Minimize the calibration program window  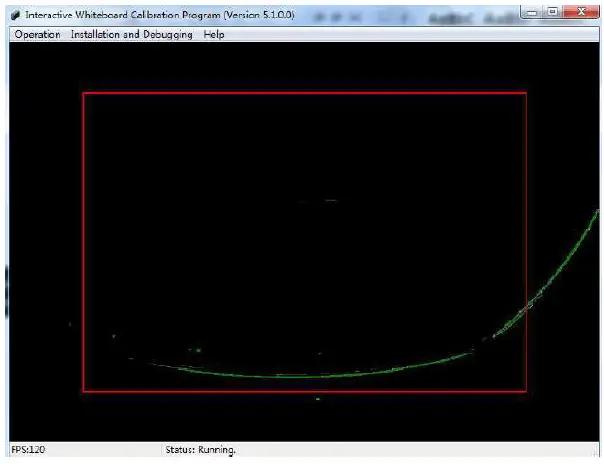tap(532, 12)
